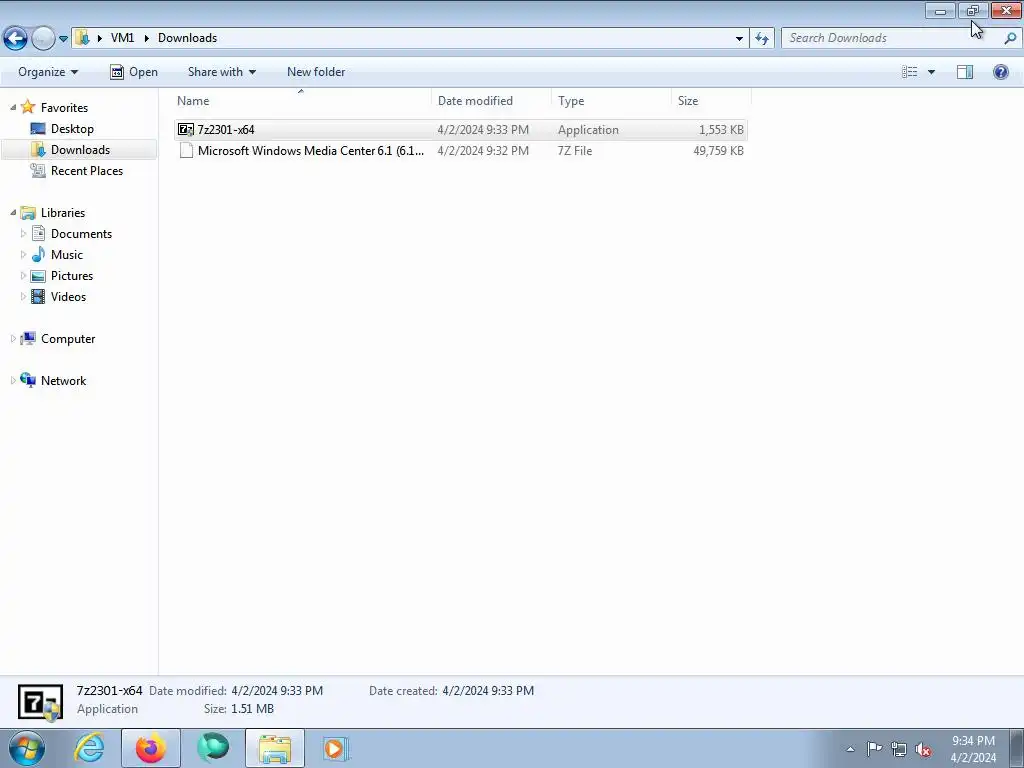Expand the Music library
The height and width of the screenshot is (768, 1024).
tap(24, 254)
